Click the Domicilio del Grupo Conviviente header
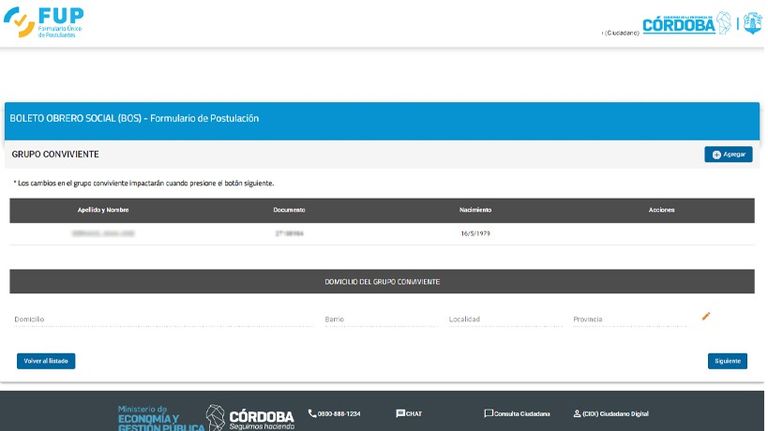 (x=382, y=282)
